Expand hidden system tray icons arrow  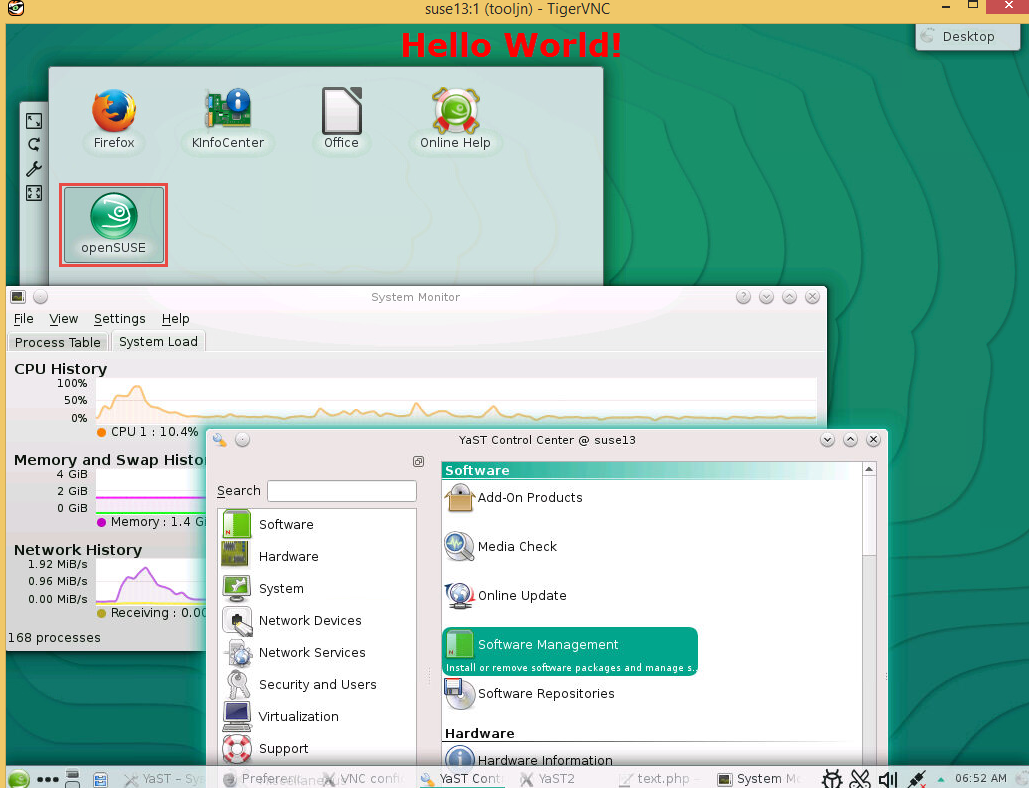[940, 779]
